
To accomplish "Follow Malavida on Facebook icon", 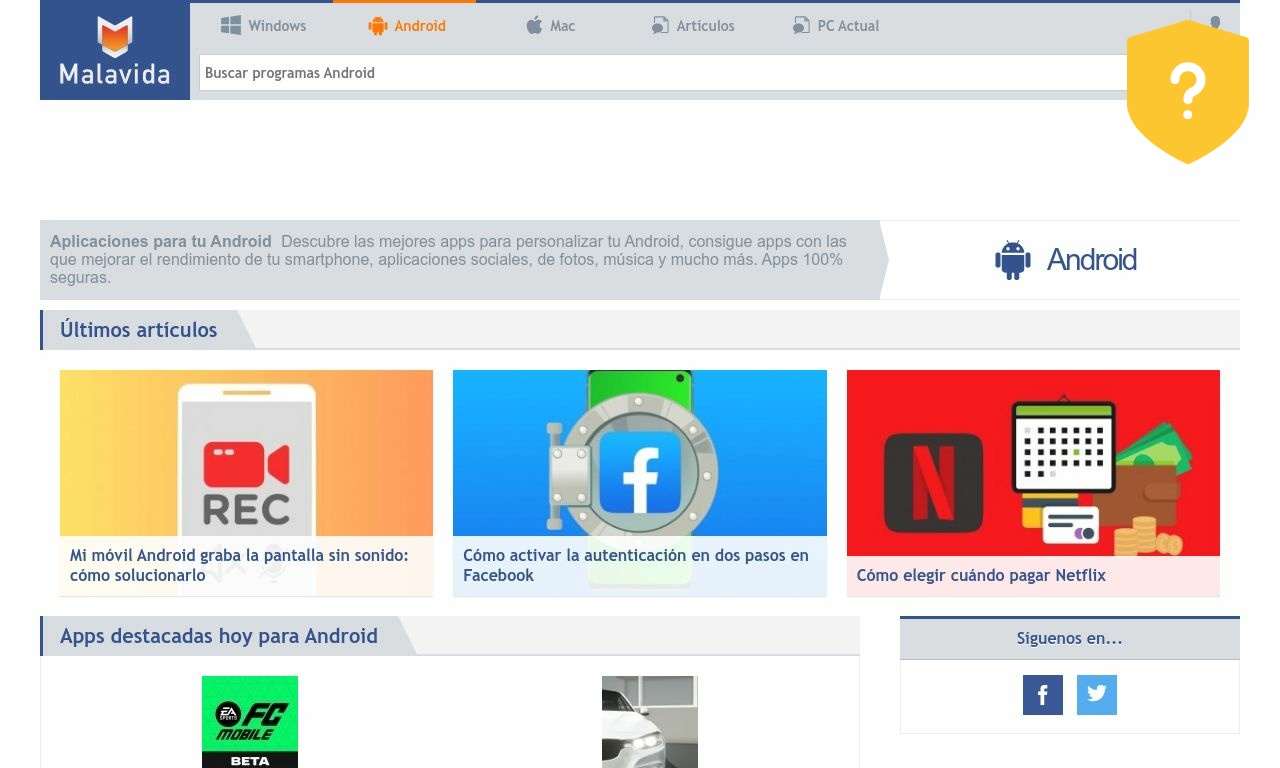I will 1043,695.
